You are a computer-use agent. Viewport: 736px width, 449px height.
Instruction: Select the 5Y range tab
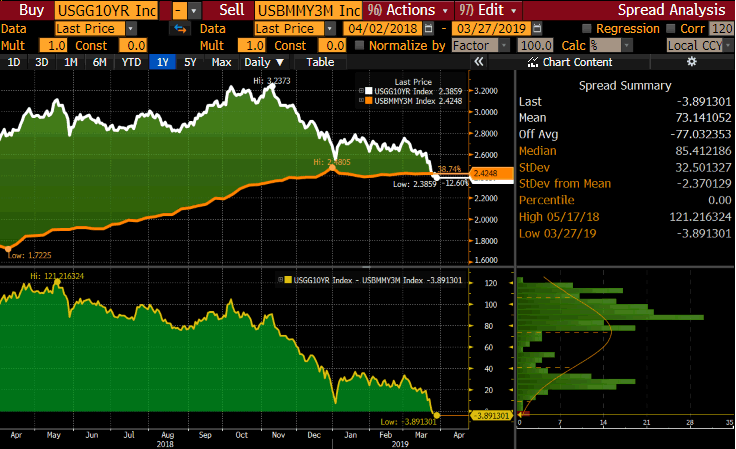(x=190, y=62)
